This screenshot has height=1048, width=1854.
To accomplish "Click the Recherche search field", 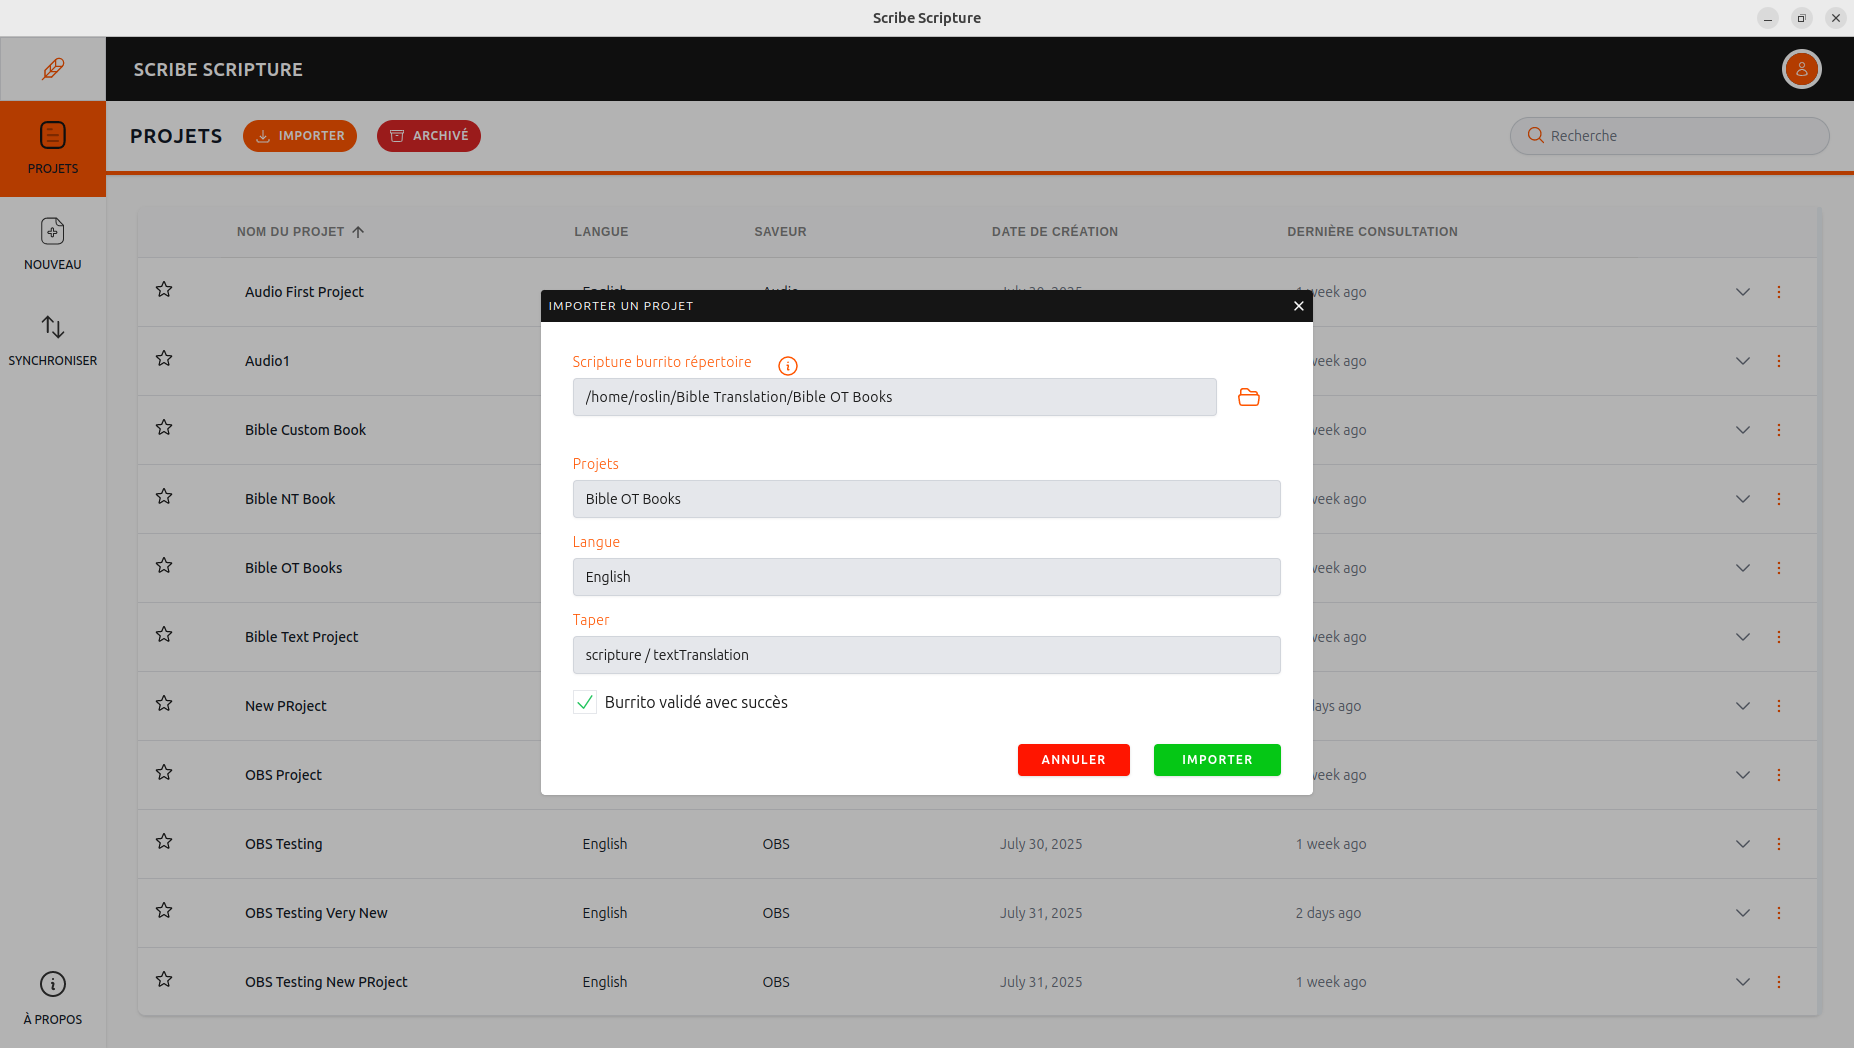I will pos(1670,136).
